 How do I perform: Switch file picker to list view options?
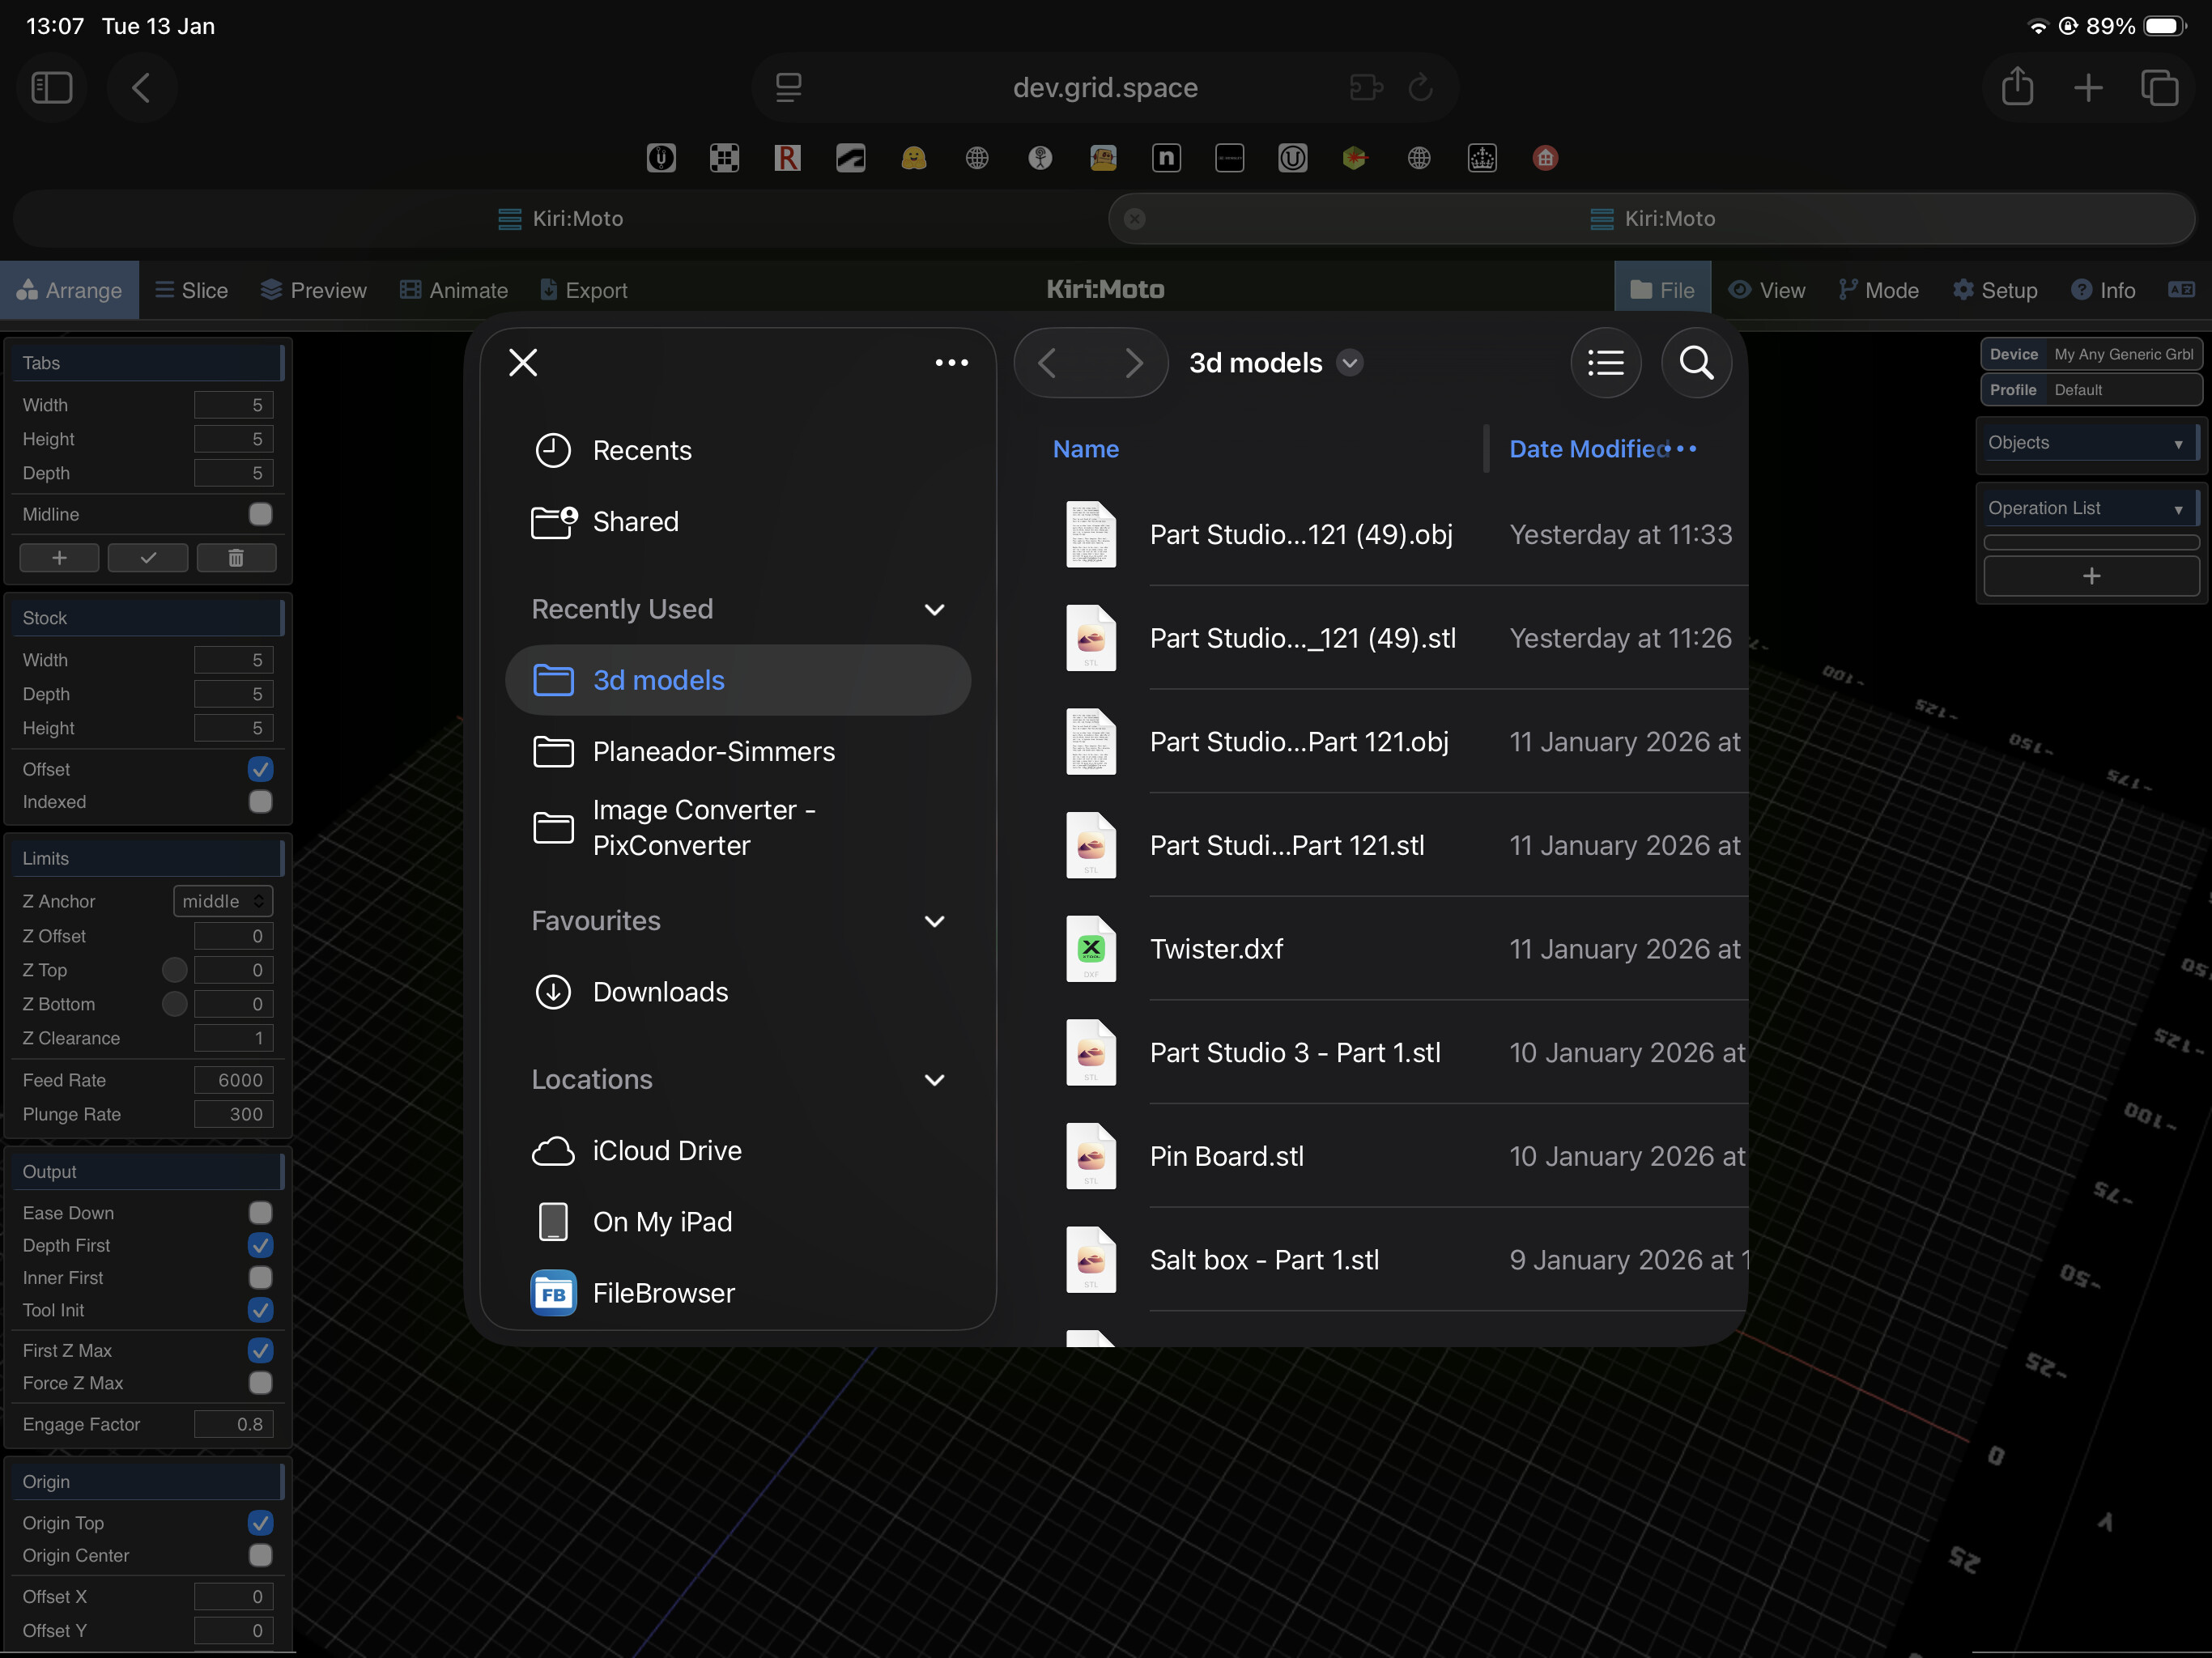click(x=1605, y=363)
